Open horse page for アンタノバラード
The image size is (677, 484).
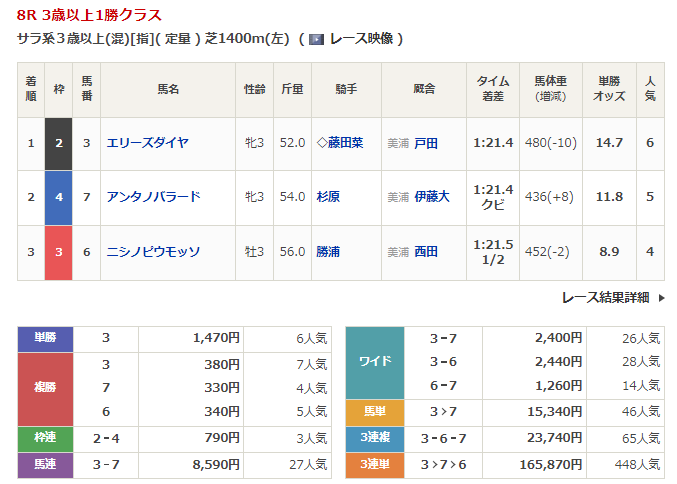153,197
